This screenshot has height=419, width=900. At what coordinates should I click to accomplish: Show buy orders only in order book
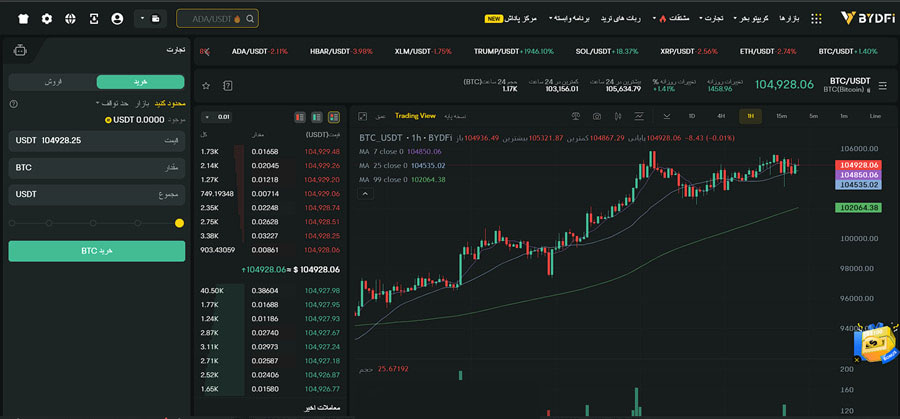pyautogui.click(x=317, y=117)
